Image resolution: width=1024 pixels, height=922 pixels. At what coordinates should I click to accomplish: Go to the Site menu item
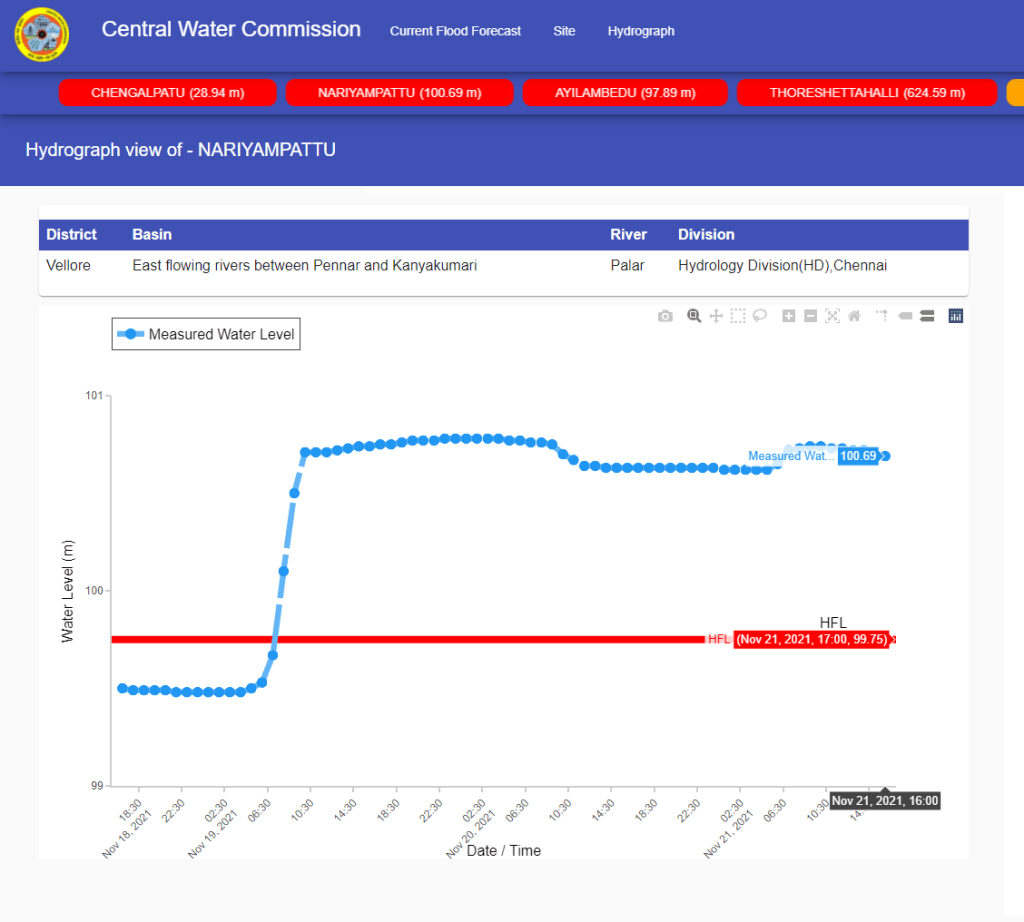tap(564, 31)
